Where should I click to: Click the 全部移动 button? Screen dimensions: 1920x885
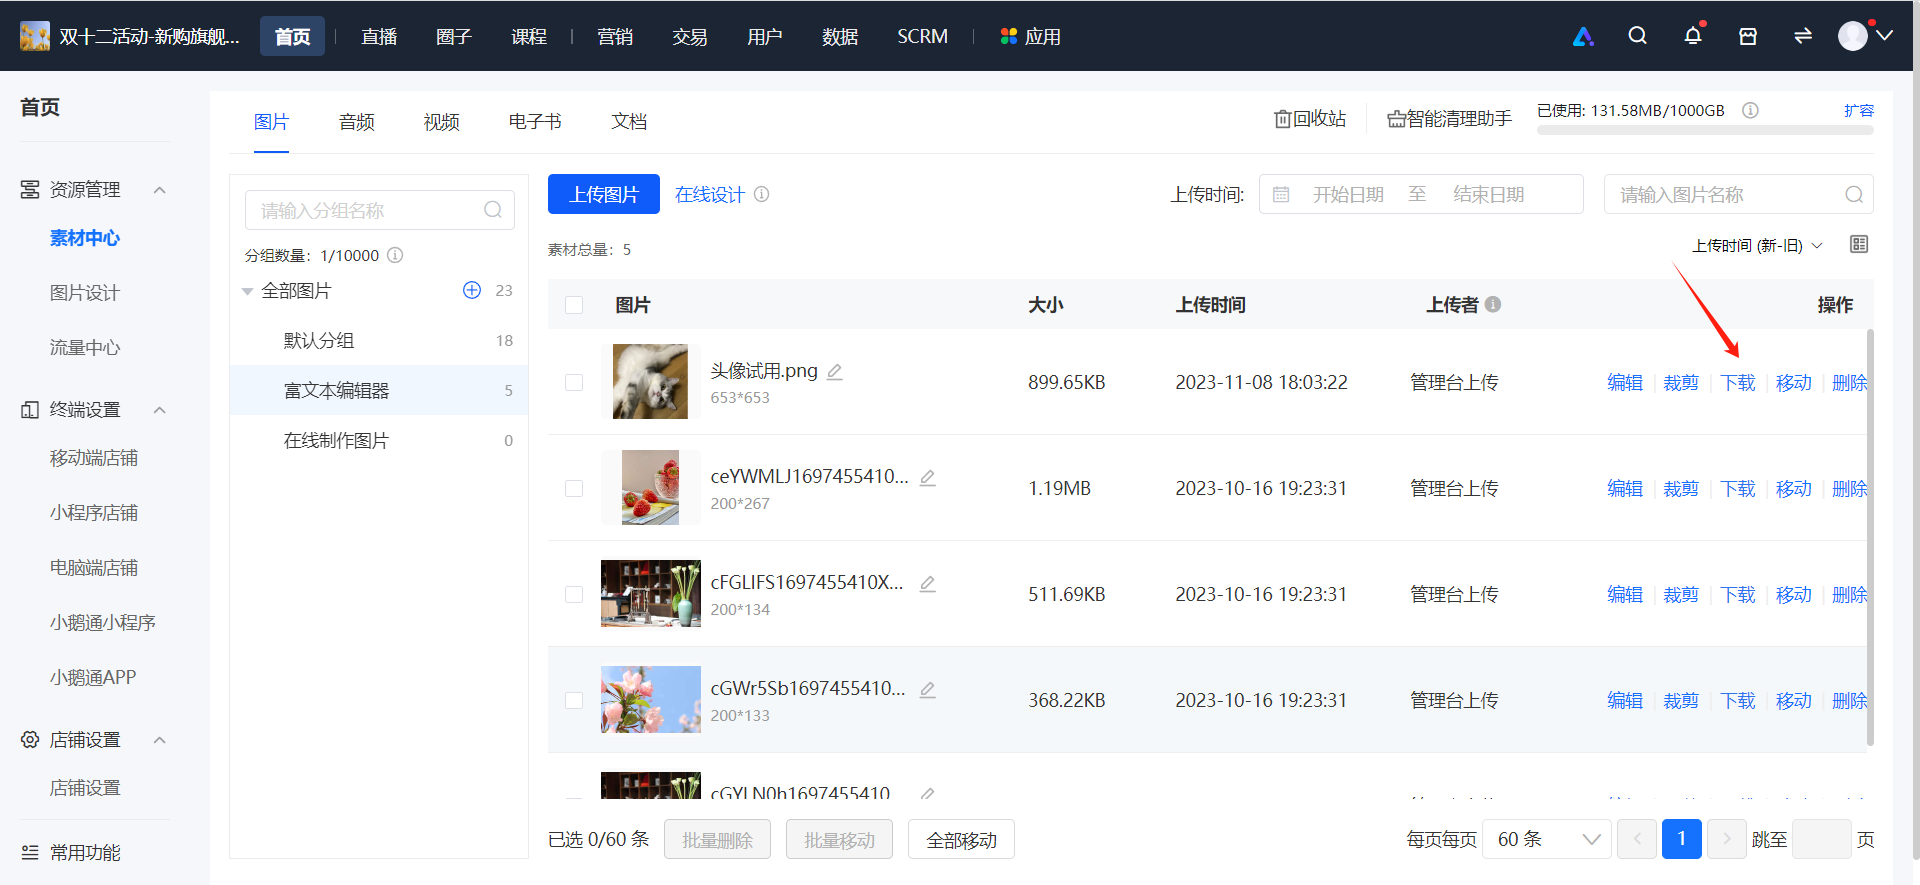(961, 839)
